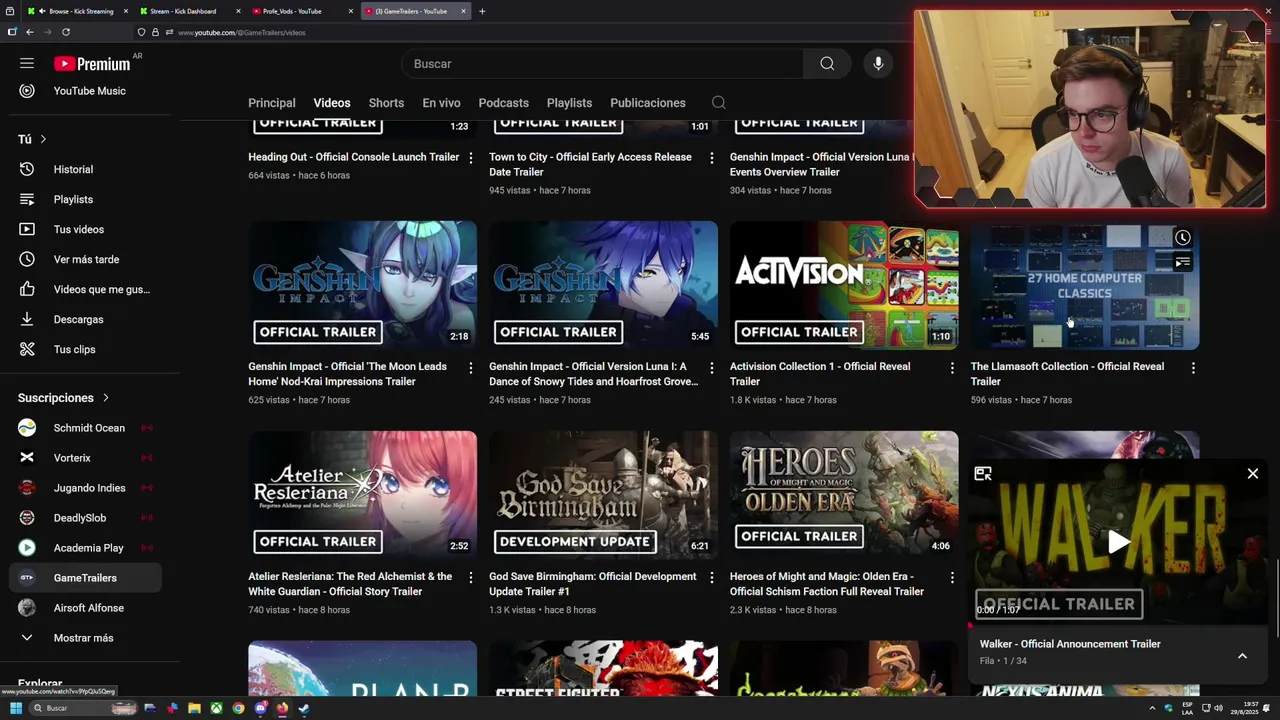Click the YouTube Premium logo

(92, 64)
